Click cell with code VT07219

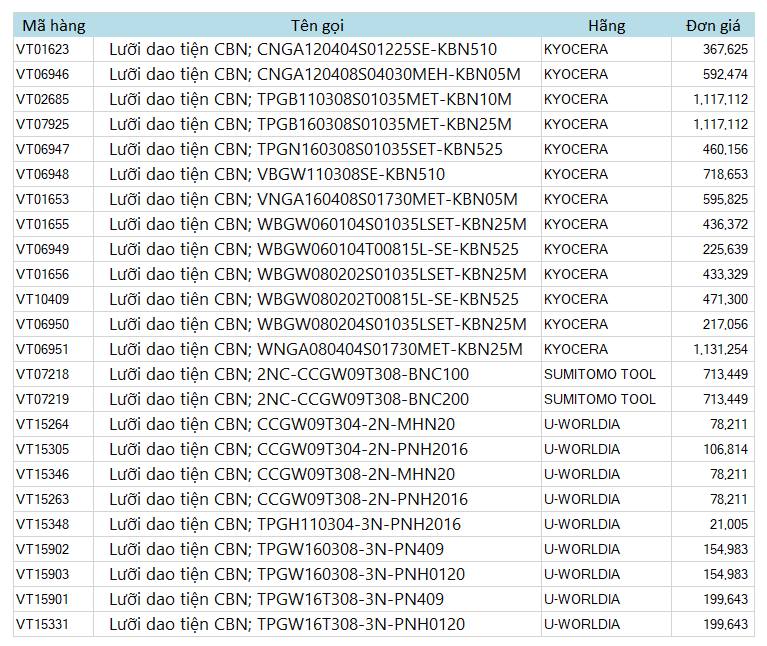pos(54,399)
